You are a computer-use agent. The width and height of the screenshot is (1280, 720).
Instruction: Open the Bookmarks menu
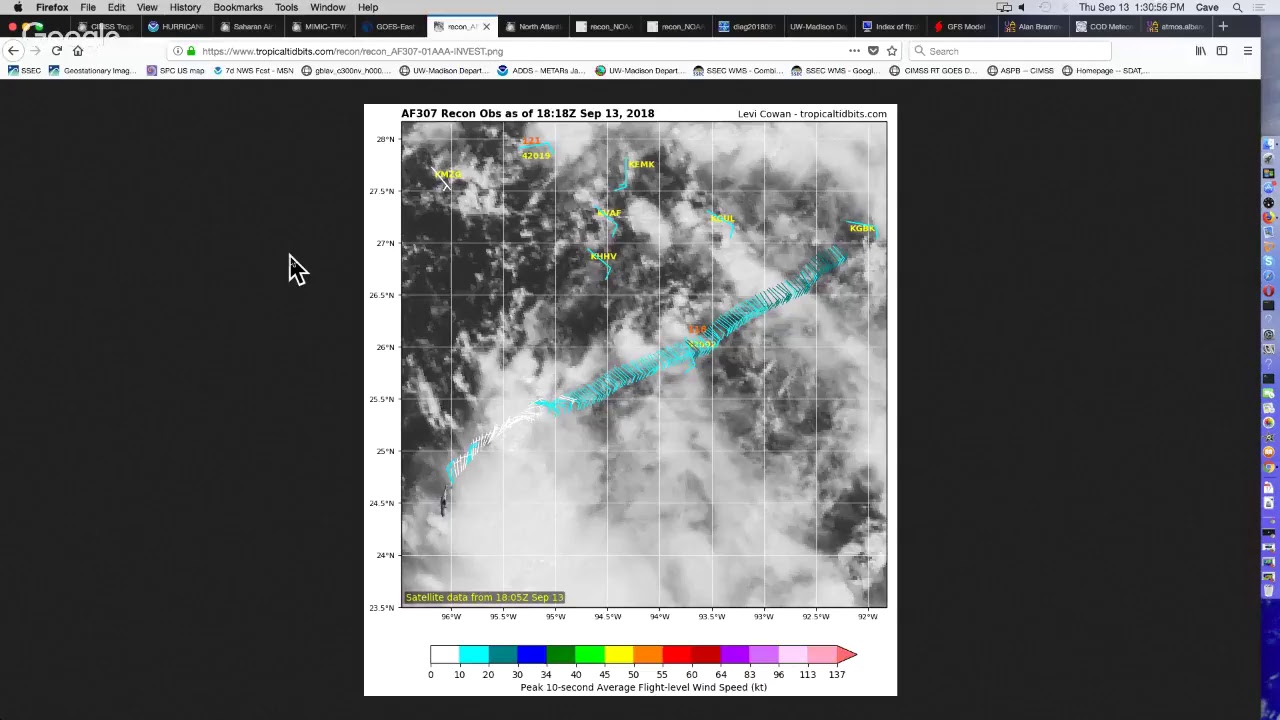pyautogui.click(x=238, y=7)
